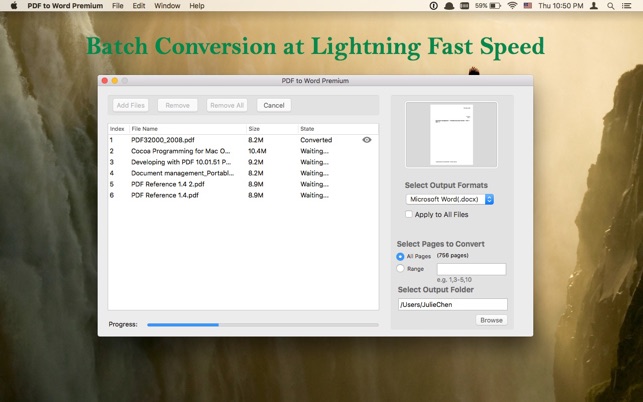Screen dimensions: 643x402
Task: Click the hat-shaped menu bar icon
Action: click(x=449, y=6)
